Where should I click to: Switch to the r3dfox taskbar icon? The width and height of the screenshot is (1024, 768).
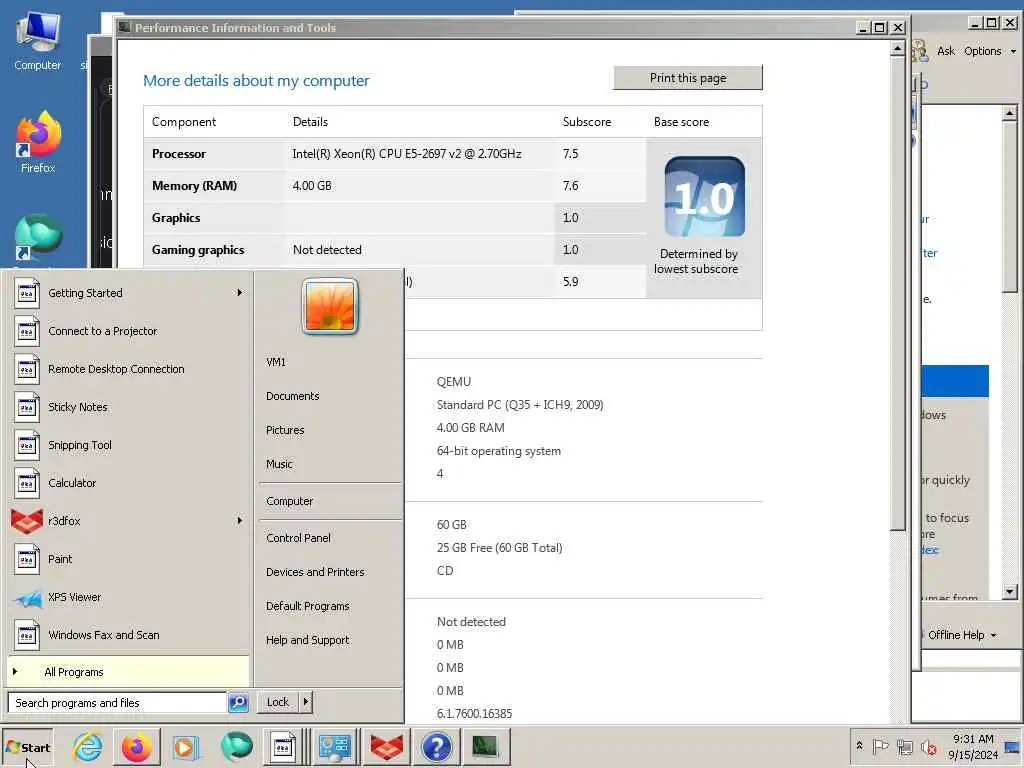click(x=387, y=746)
